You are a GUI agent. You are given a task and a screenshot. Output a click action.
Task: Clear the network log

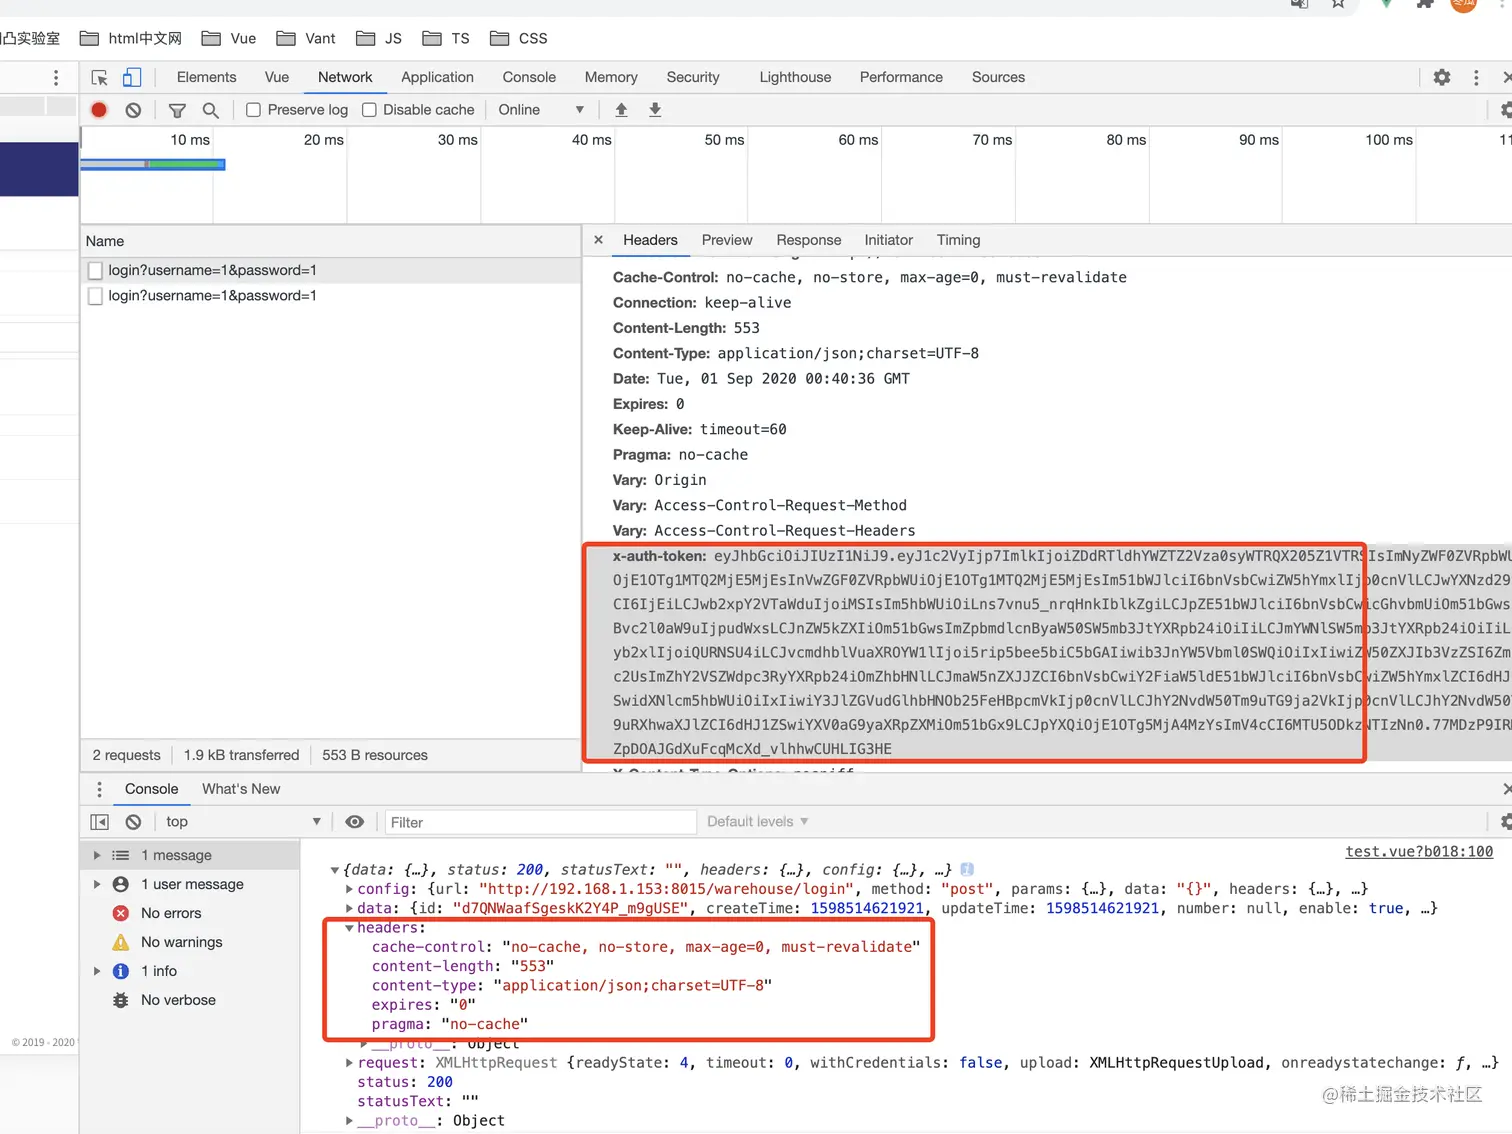[133, 110]
